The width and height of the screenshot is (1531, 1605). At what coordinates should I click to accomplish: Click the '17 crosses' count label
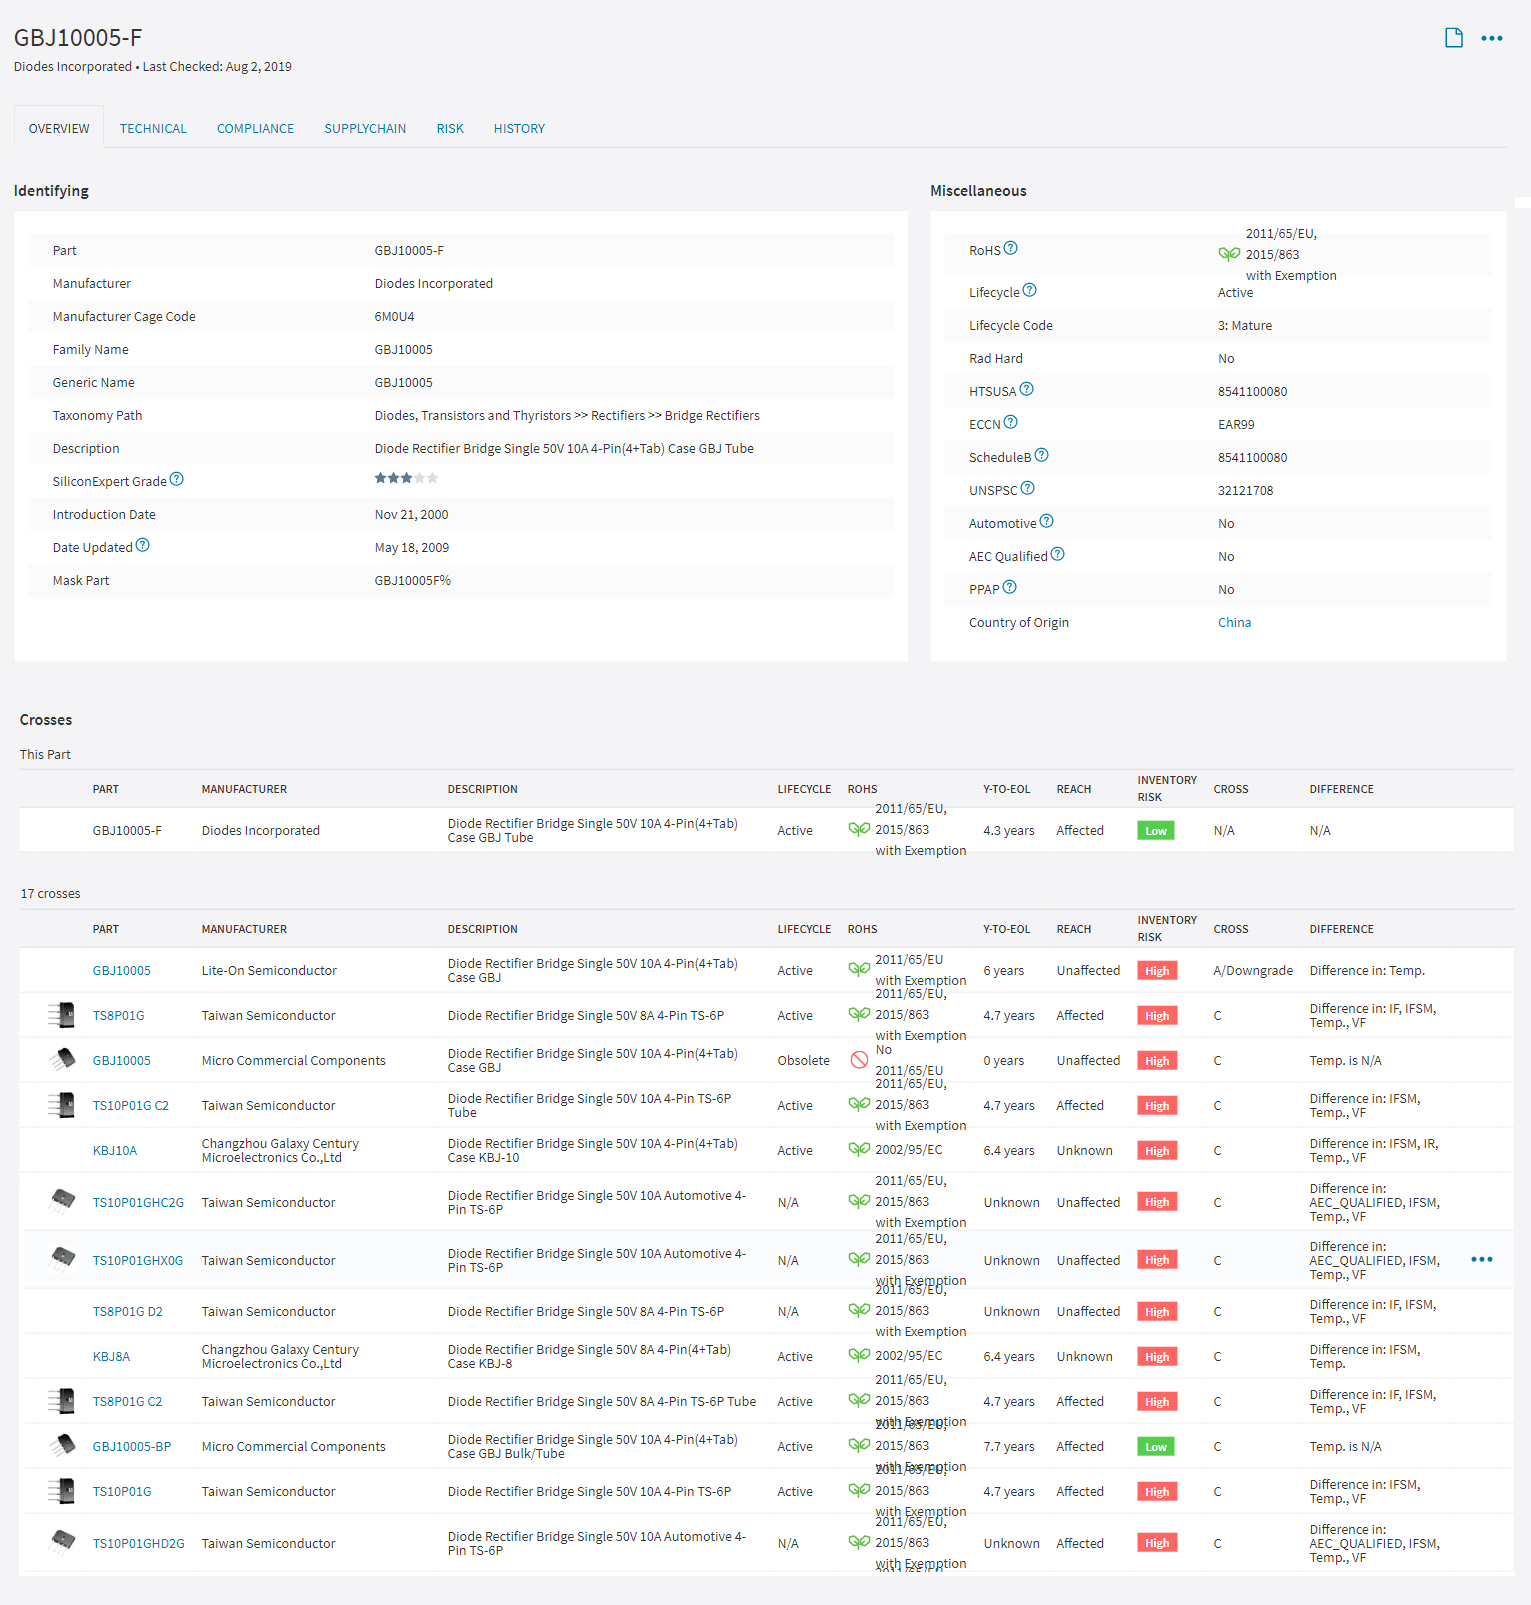(x=50, y=893)
